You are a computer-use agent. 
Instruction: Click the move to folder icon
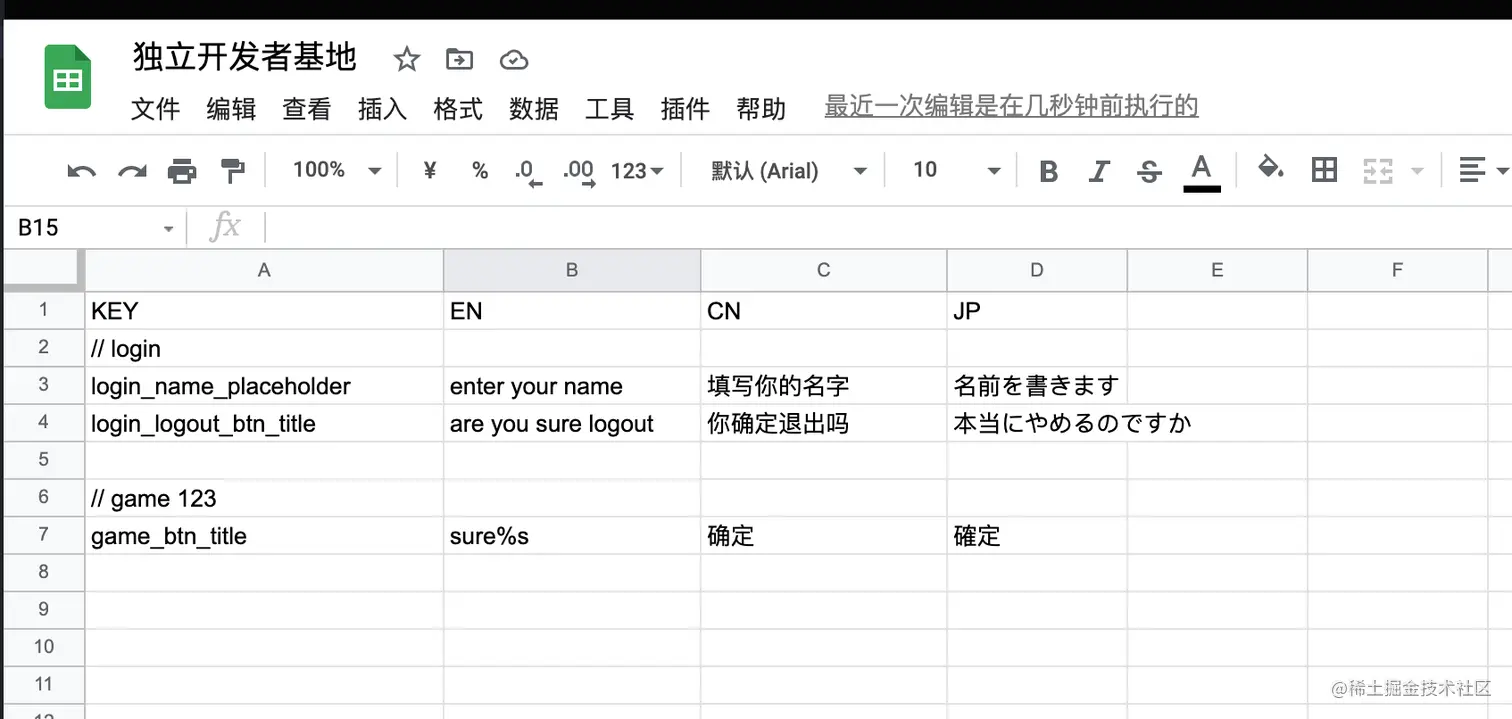pos(459,60)
